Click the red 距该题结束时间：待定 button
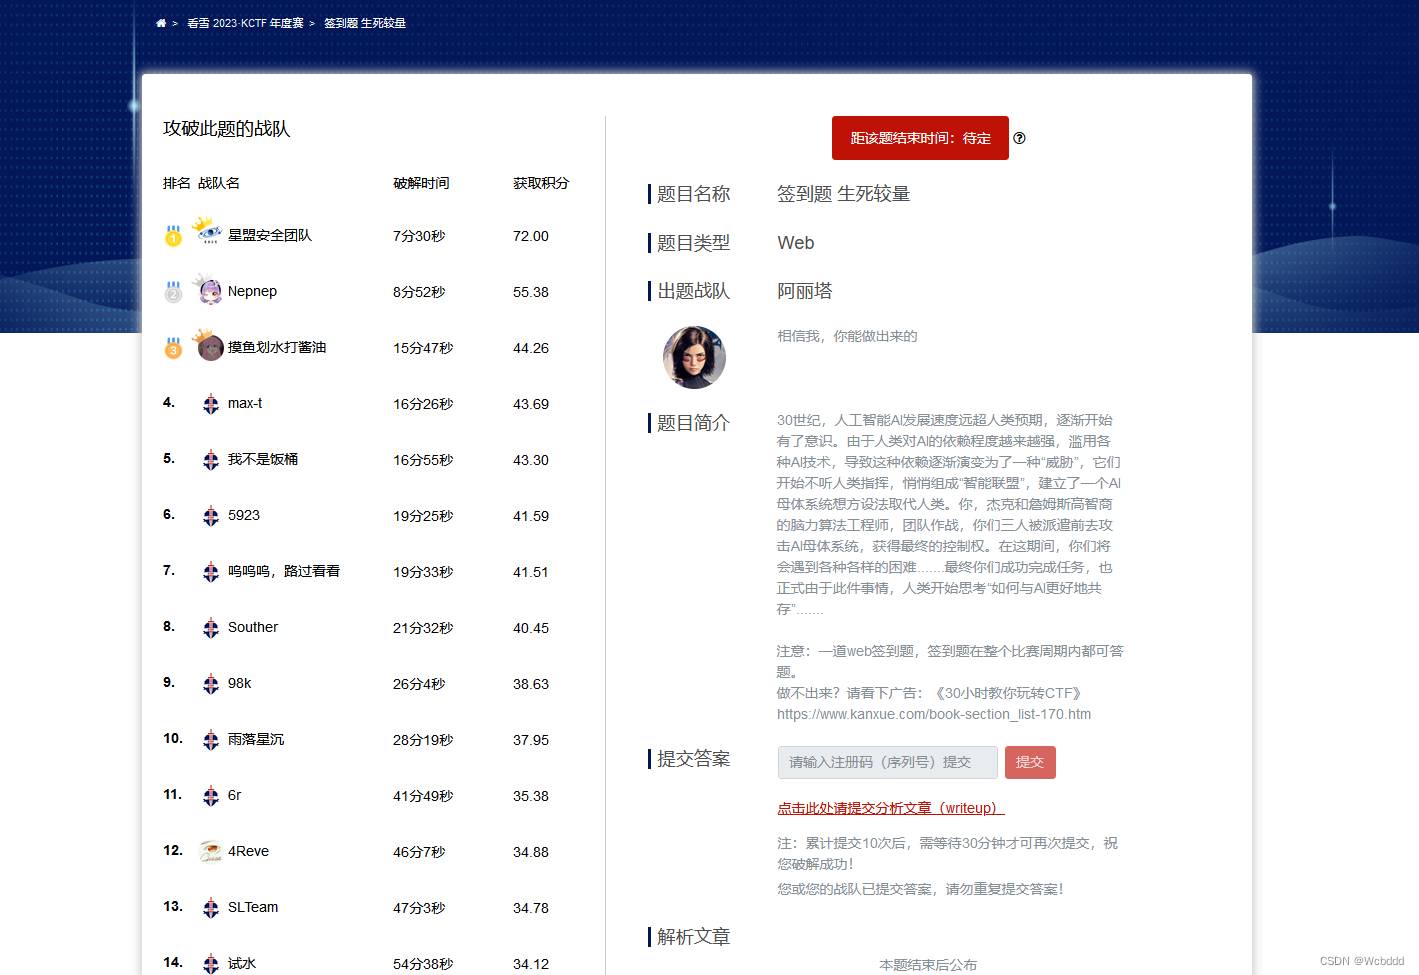The image size is (1419, 975). point(920,138)
